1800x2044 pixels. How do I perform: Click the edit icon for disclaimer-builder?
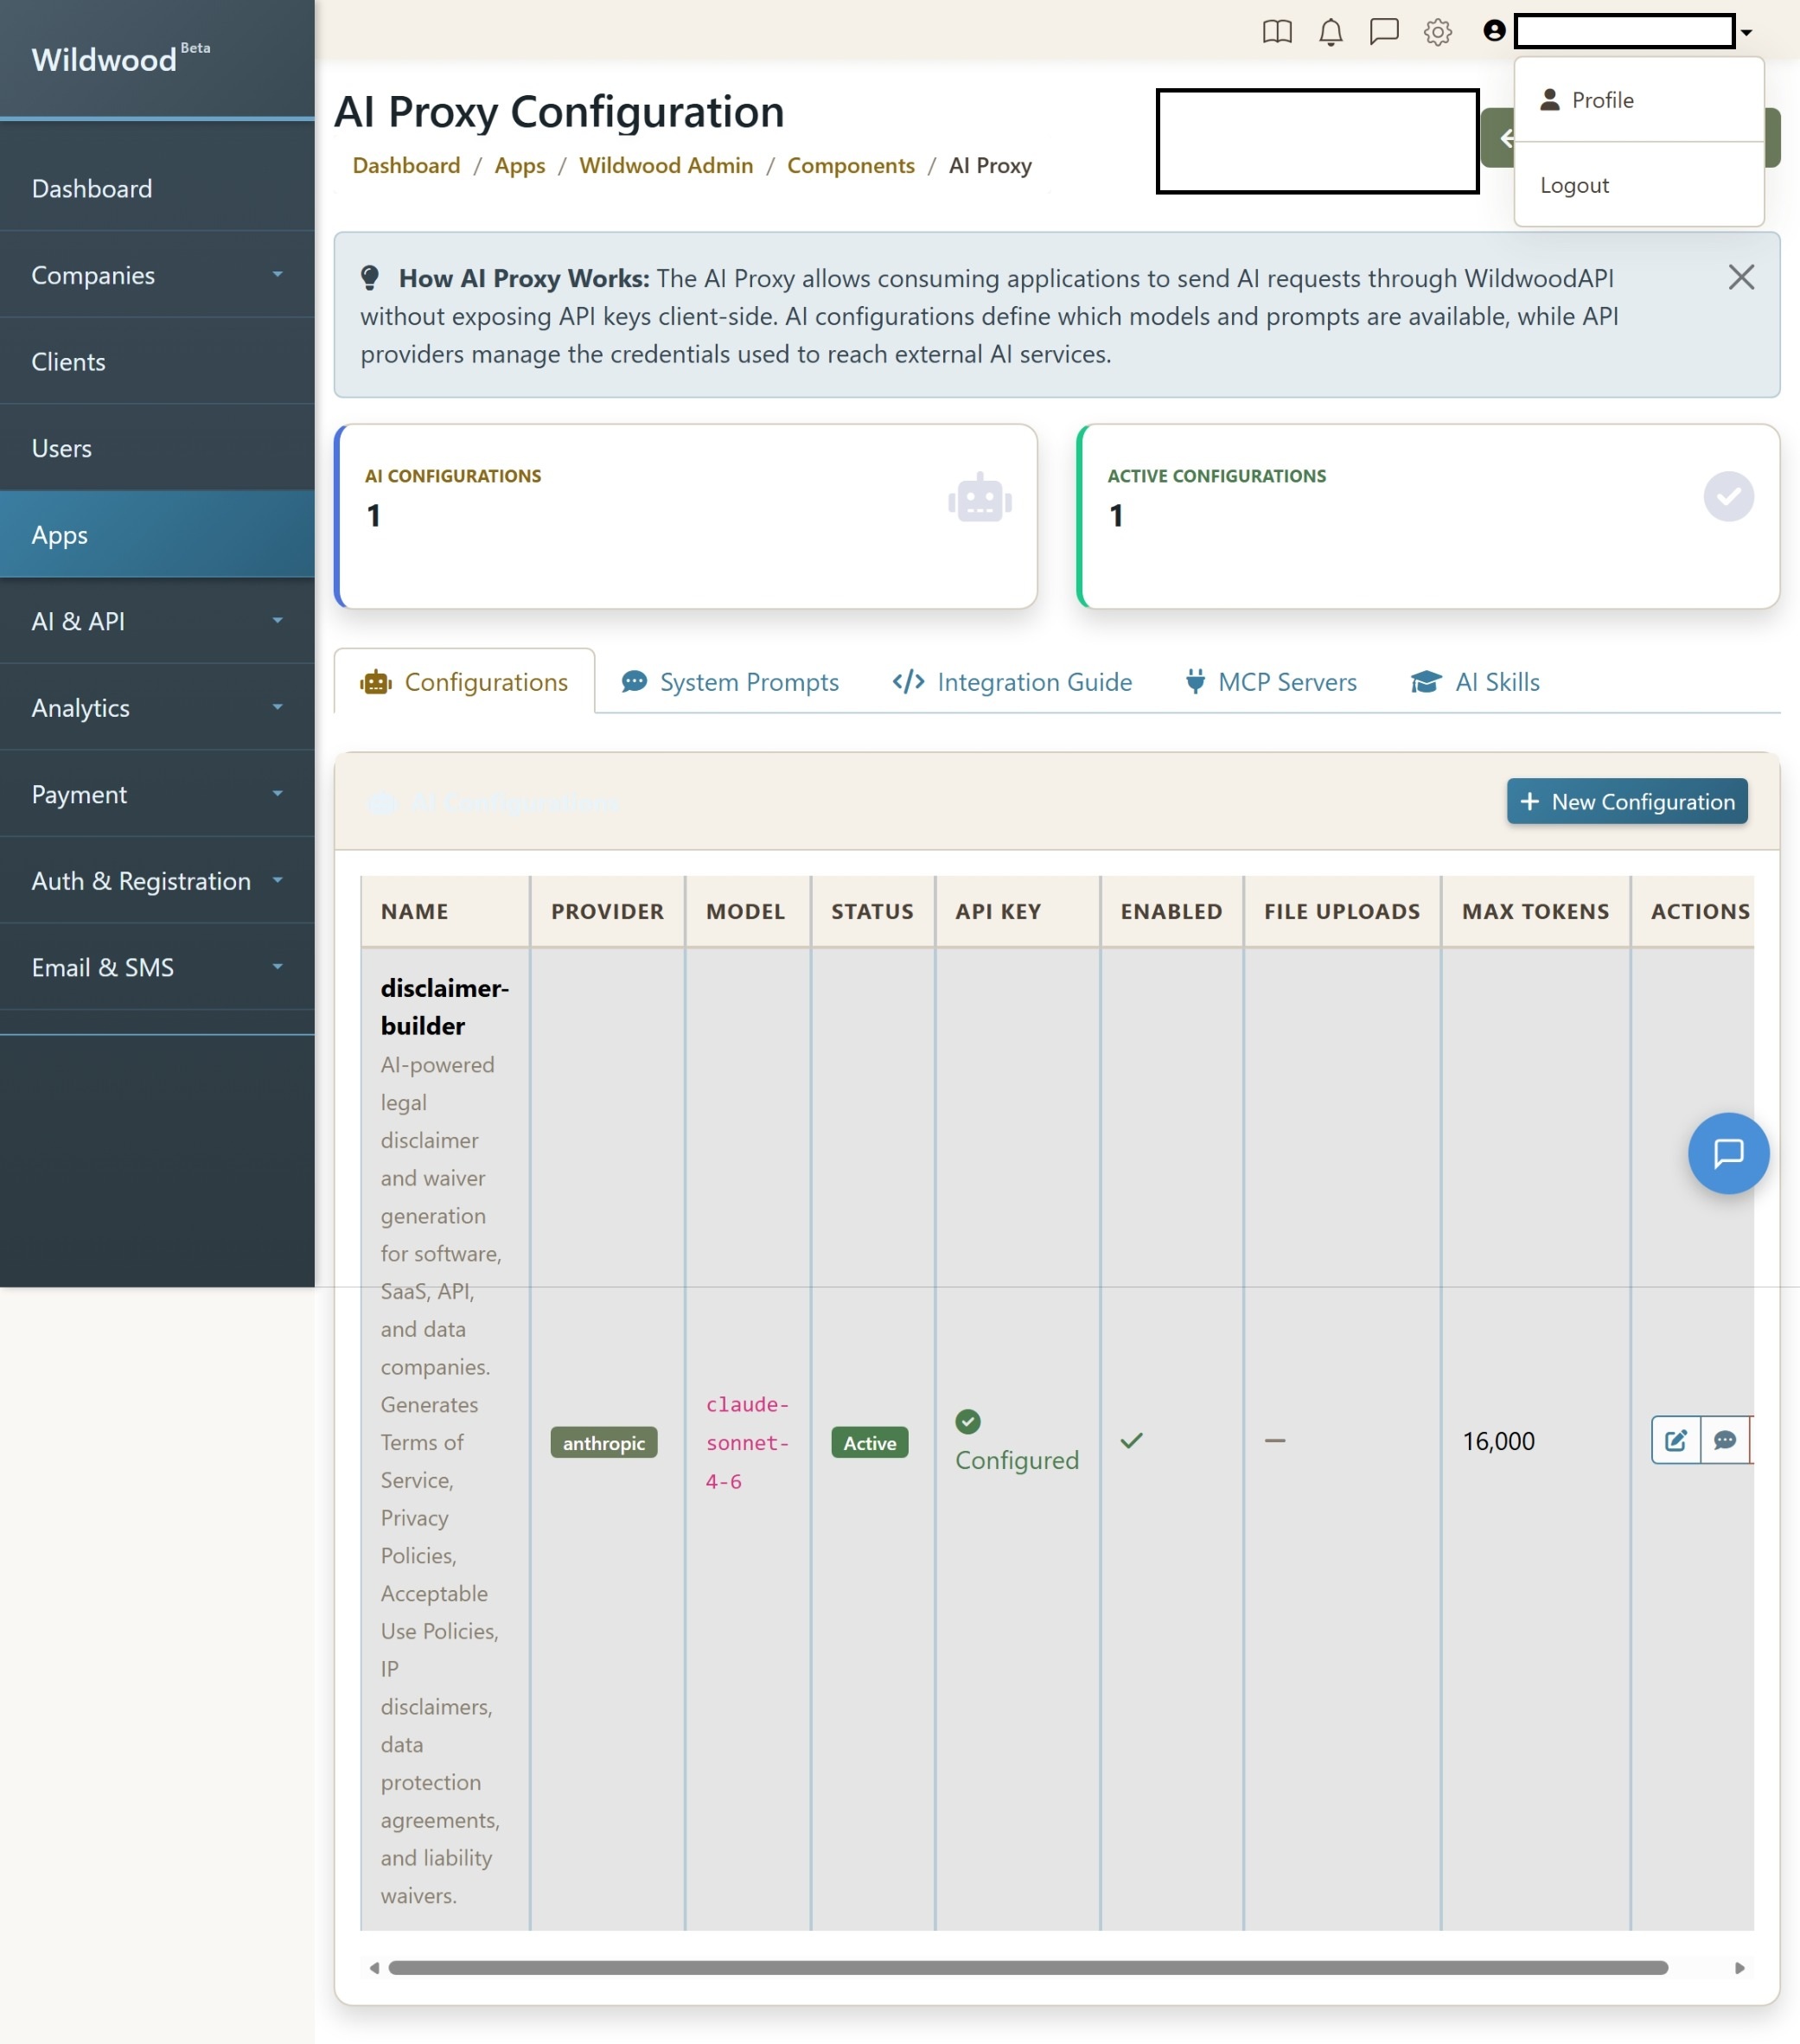(1675, 1440)
